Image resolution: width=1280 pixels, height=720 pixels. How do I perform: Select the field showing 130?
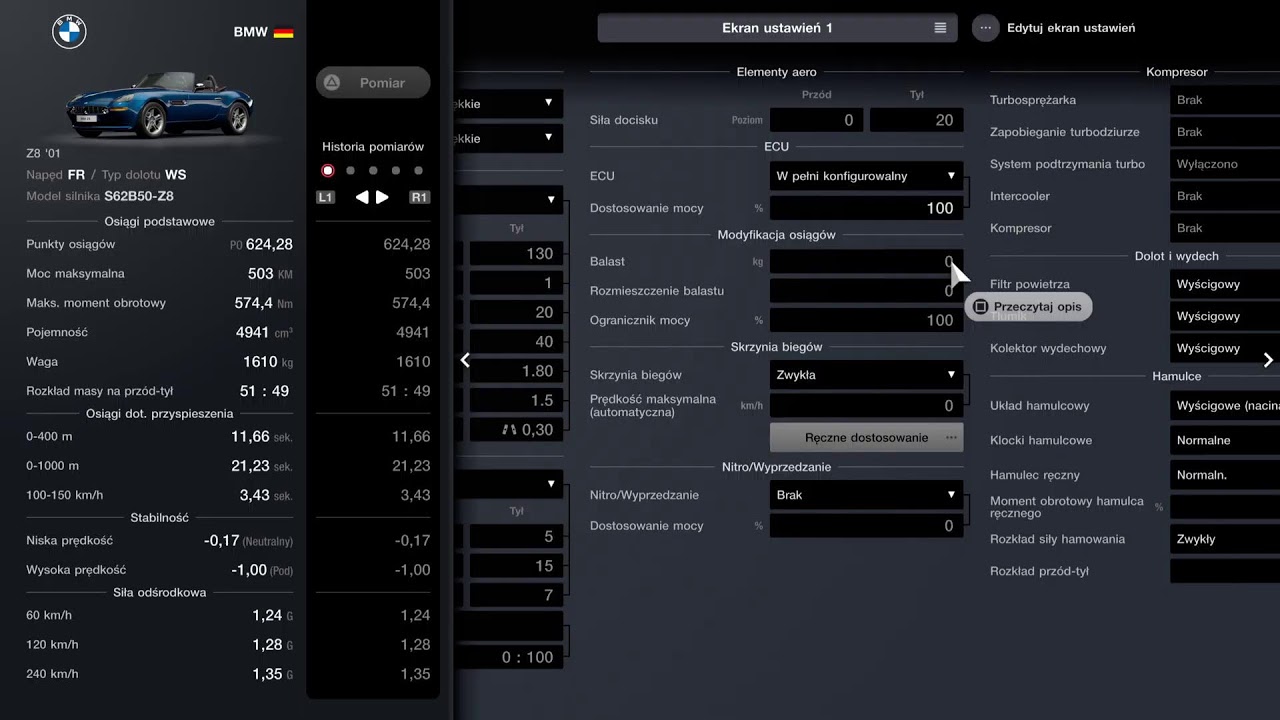pos(516,254)
